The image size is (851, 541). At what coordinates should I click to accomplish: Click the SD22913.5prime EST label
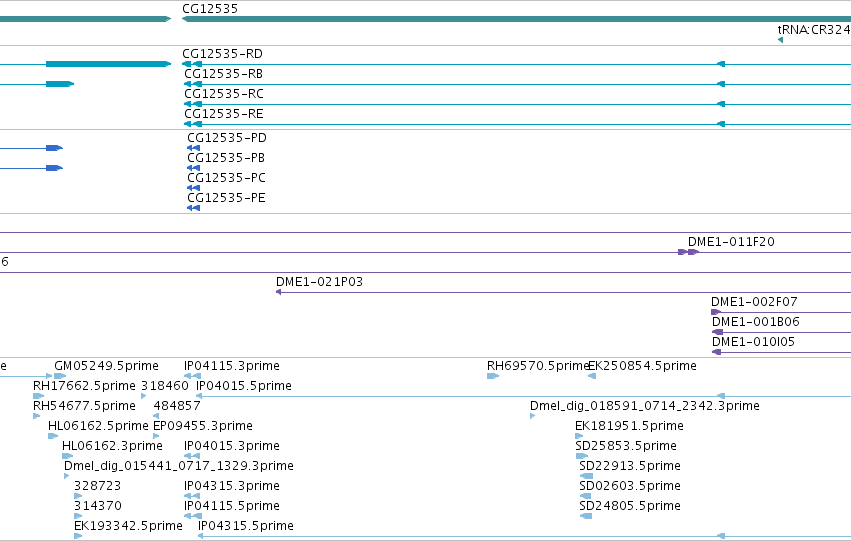coord(630,467)
